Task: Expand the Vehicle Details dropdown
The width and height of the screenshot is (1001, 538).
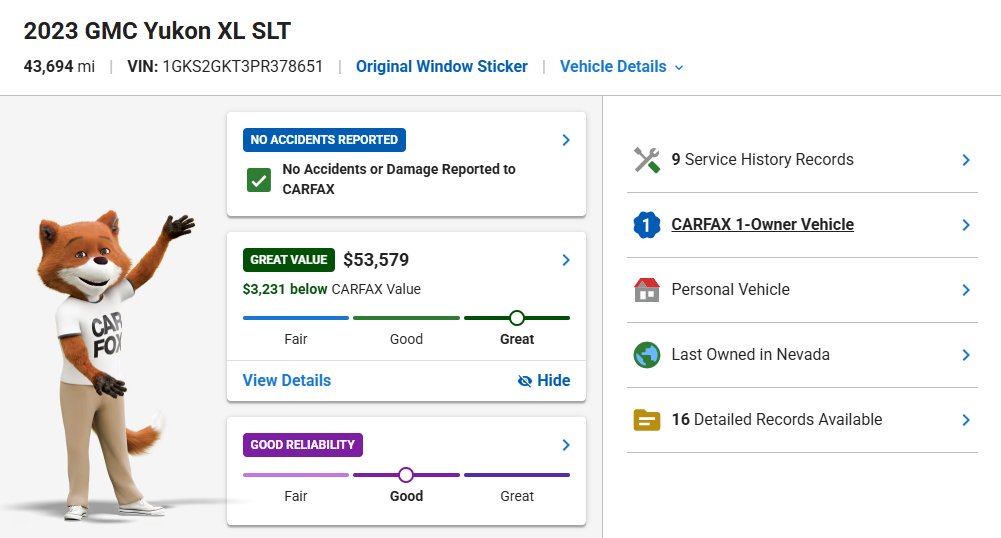Action: [x=621, y=66]
